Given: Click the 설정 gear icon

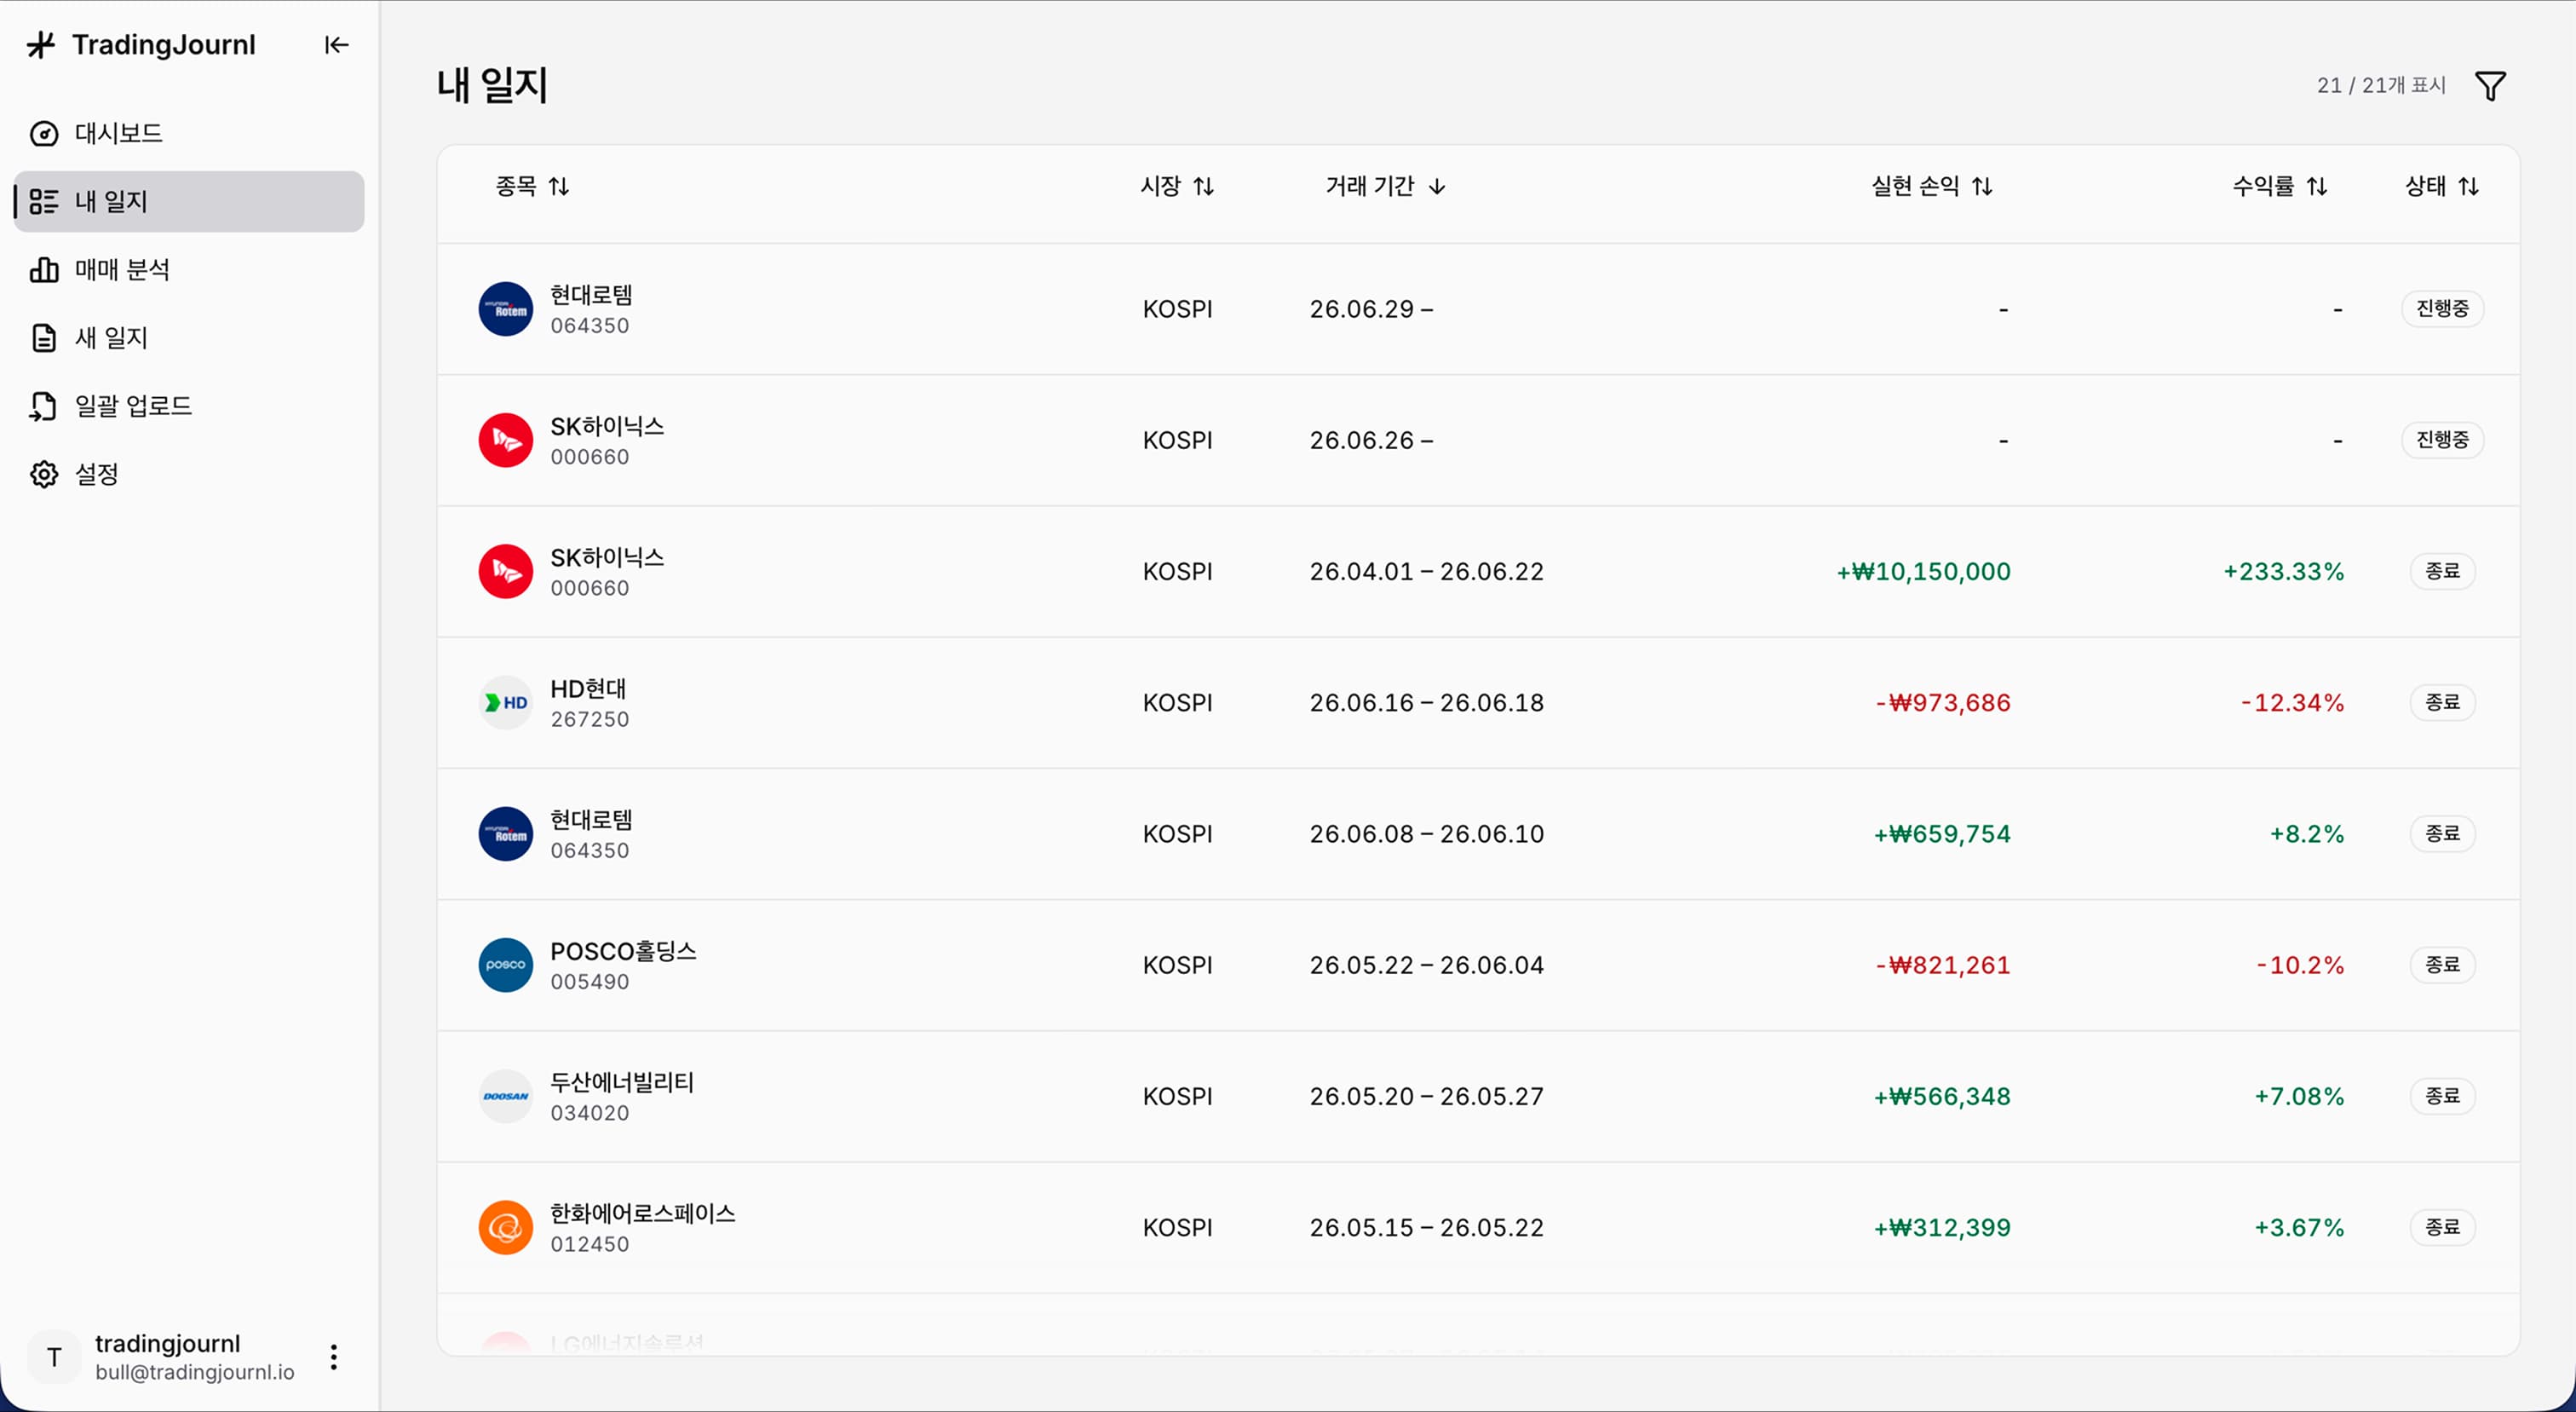Looking at the screenshot, I should pyautogui.click(x=44, y=474).
